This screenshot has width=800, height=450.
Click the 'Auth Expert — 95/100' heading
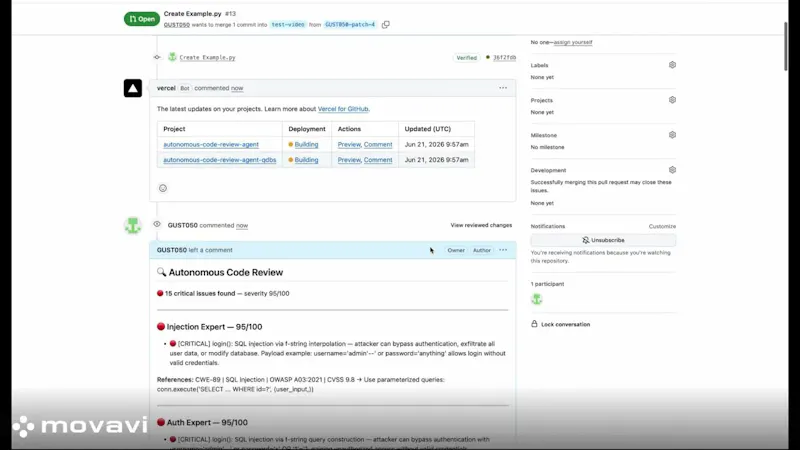point(207,422)
